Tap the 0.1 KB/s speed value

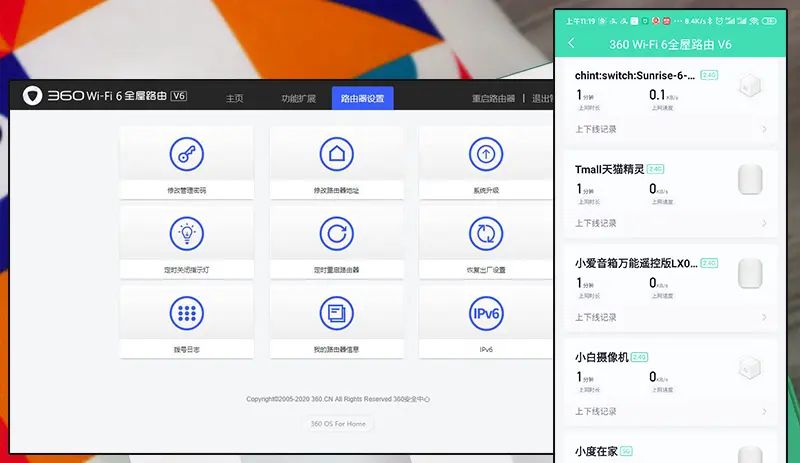click(x=663, y=95)
